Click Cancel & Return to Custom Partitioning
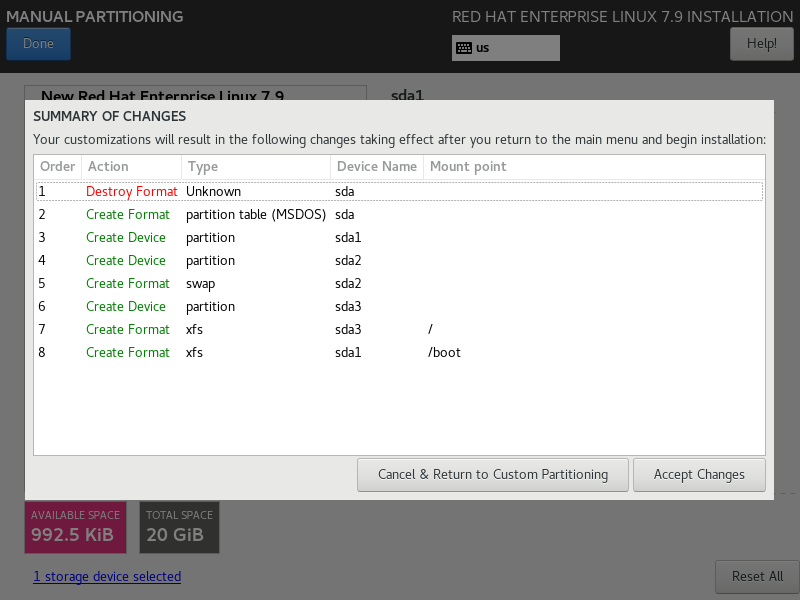Screen dimensions: 800x600 (493, 474)
